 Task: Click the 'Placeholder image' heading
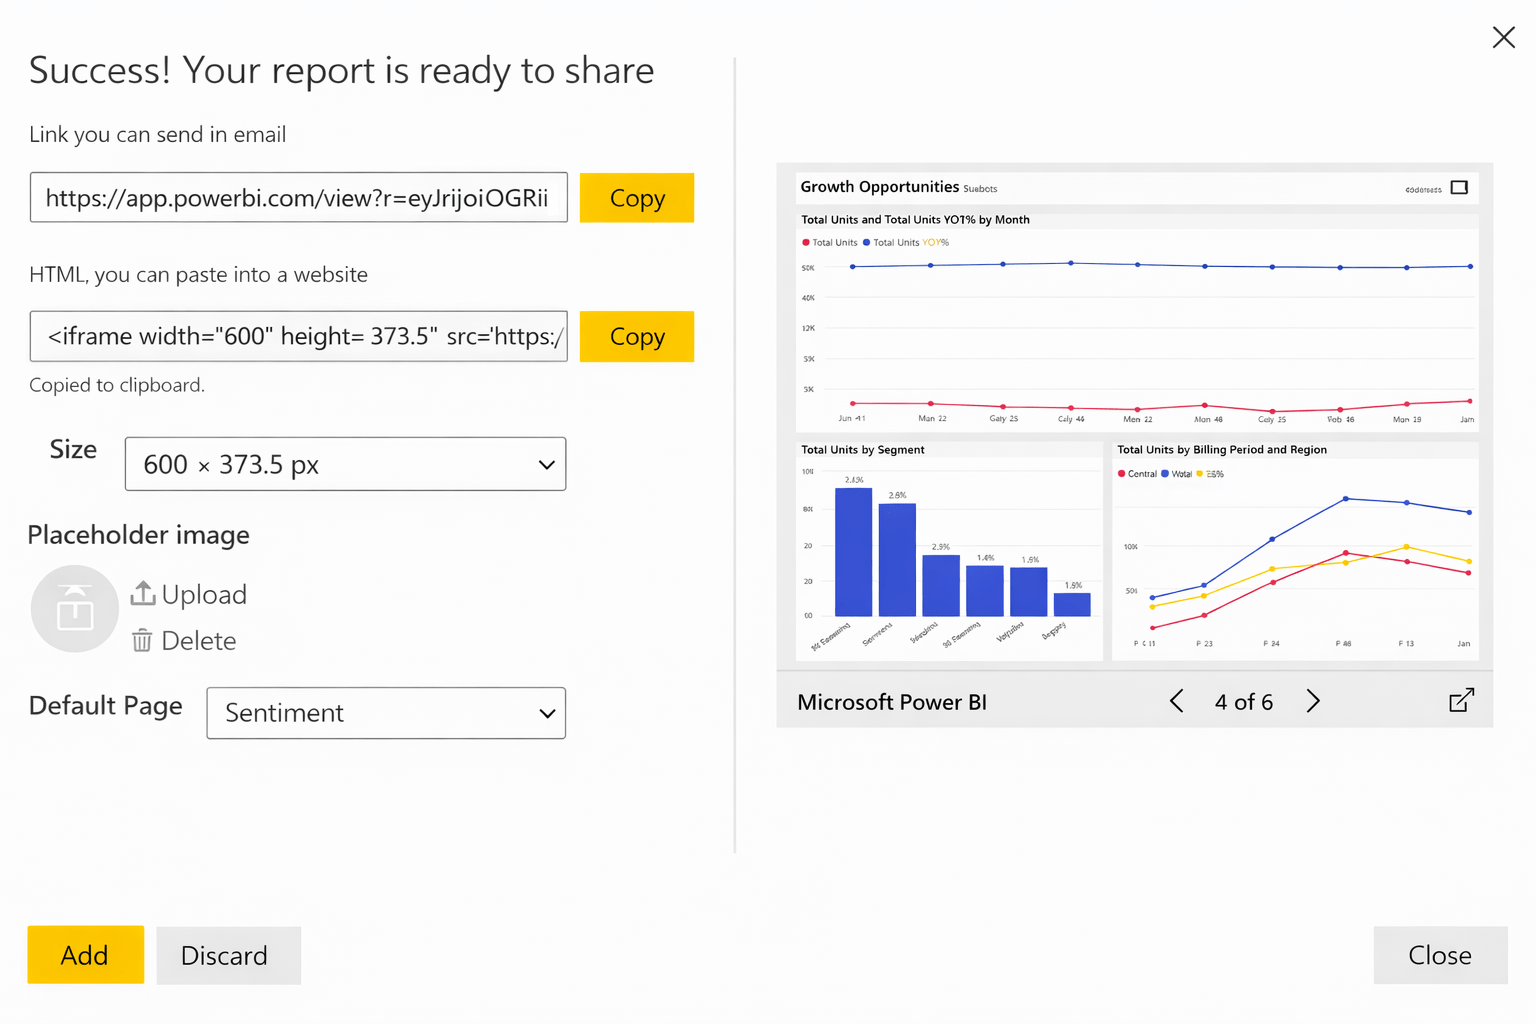coord(139,535)
